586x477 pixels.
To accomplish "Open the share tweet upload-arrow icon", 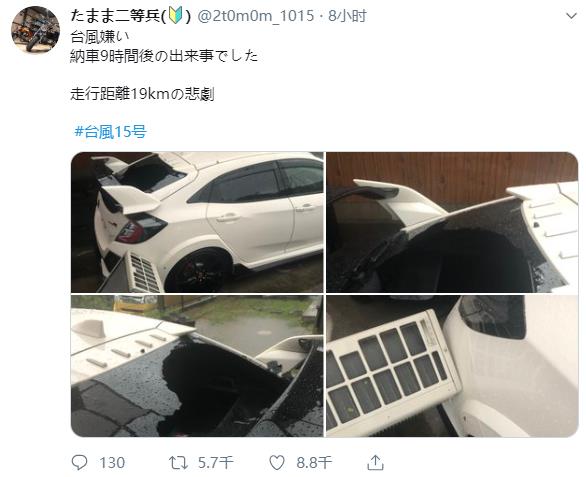I will point(375,463).
